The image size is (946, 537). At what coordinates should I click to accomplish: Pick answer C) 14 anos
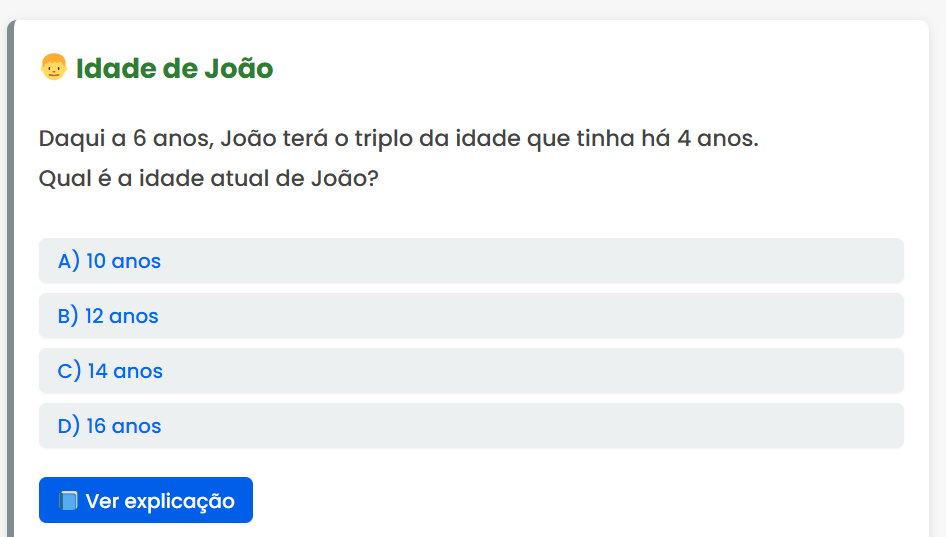click(471, 371)
